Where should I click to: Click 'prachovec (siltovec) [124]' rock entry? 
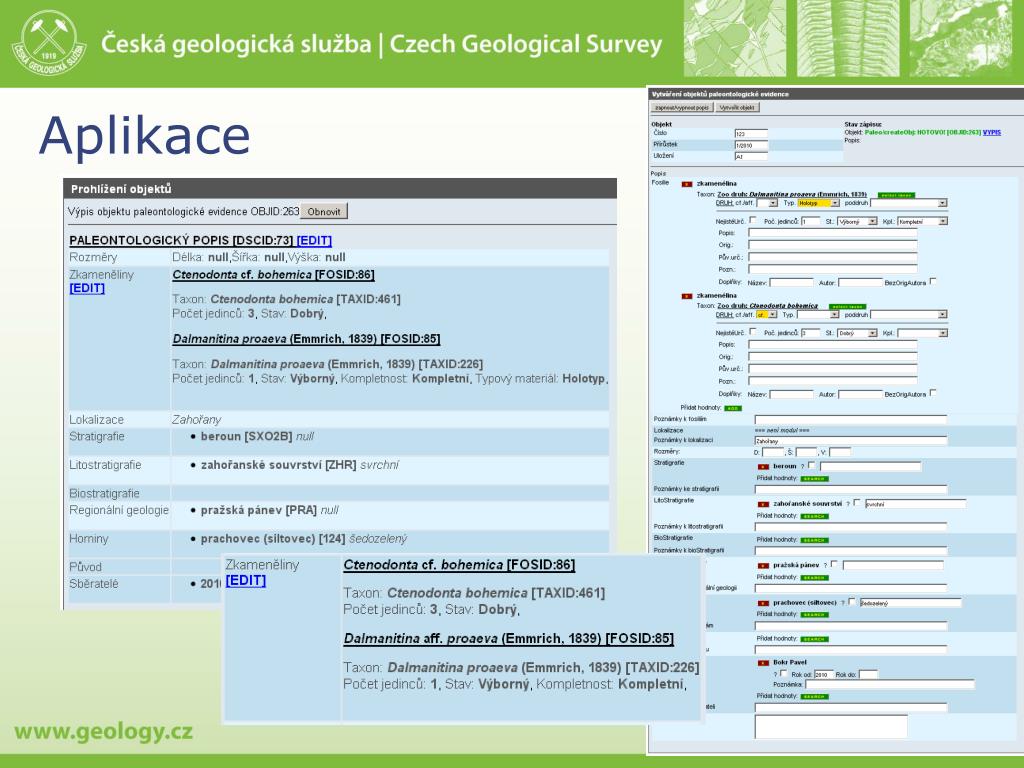click(x=273, y=539)
